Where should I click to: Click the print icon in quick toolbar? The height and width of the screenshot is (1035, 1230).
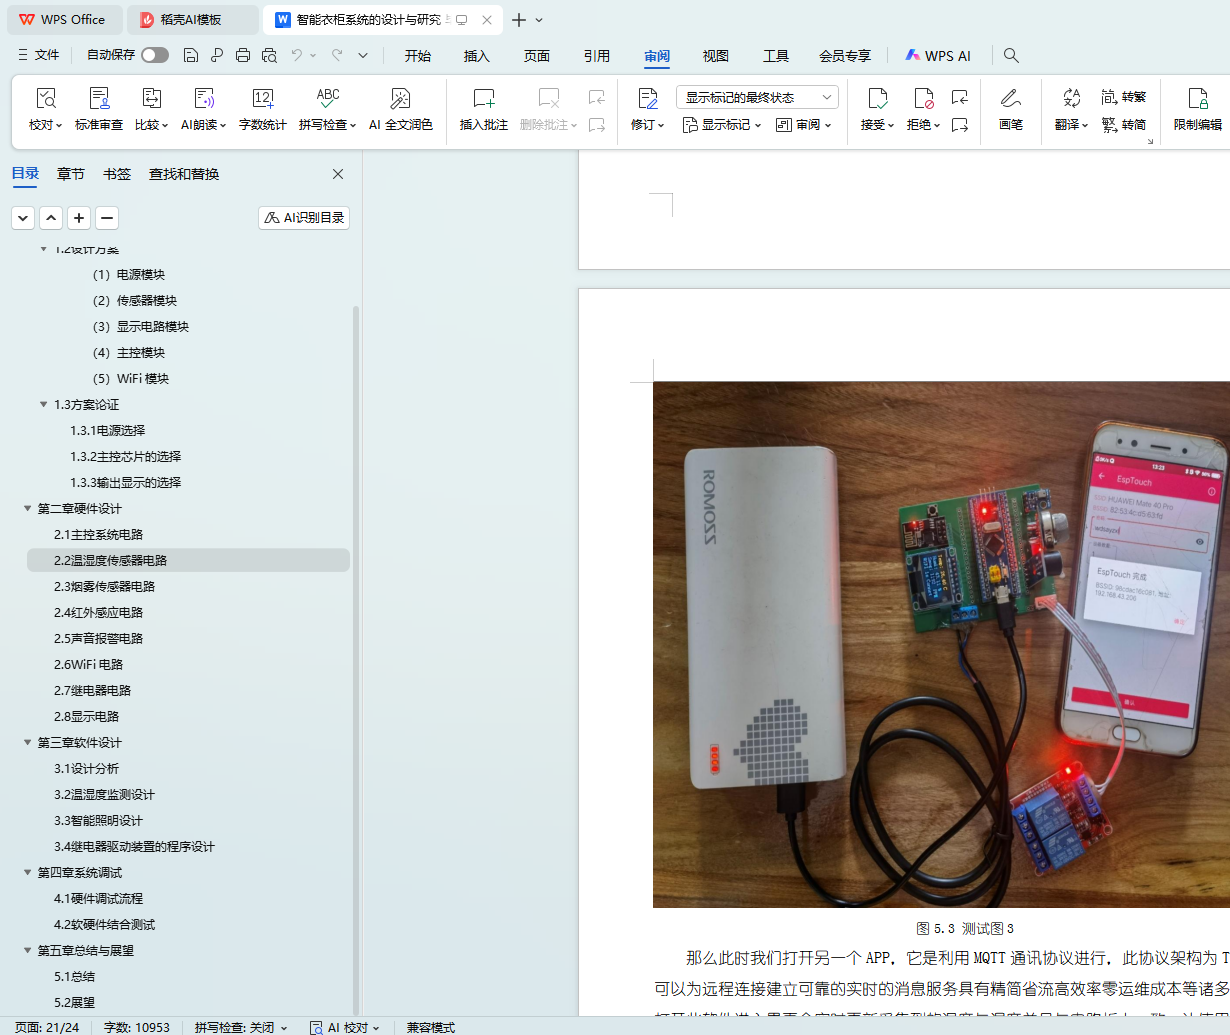pos(243,55)
